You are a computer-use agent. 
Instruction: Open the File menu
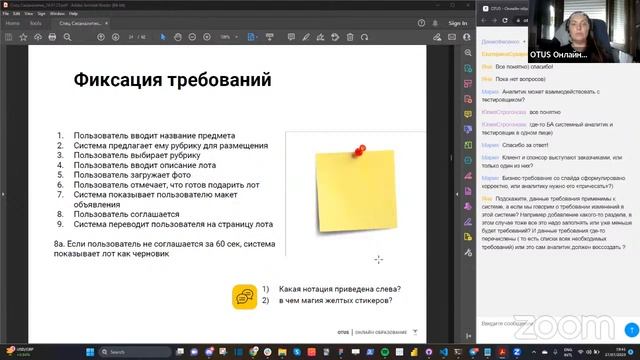[6, 13]
